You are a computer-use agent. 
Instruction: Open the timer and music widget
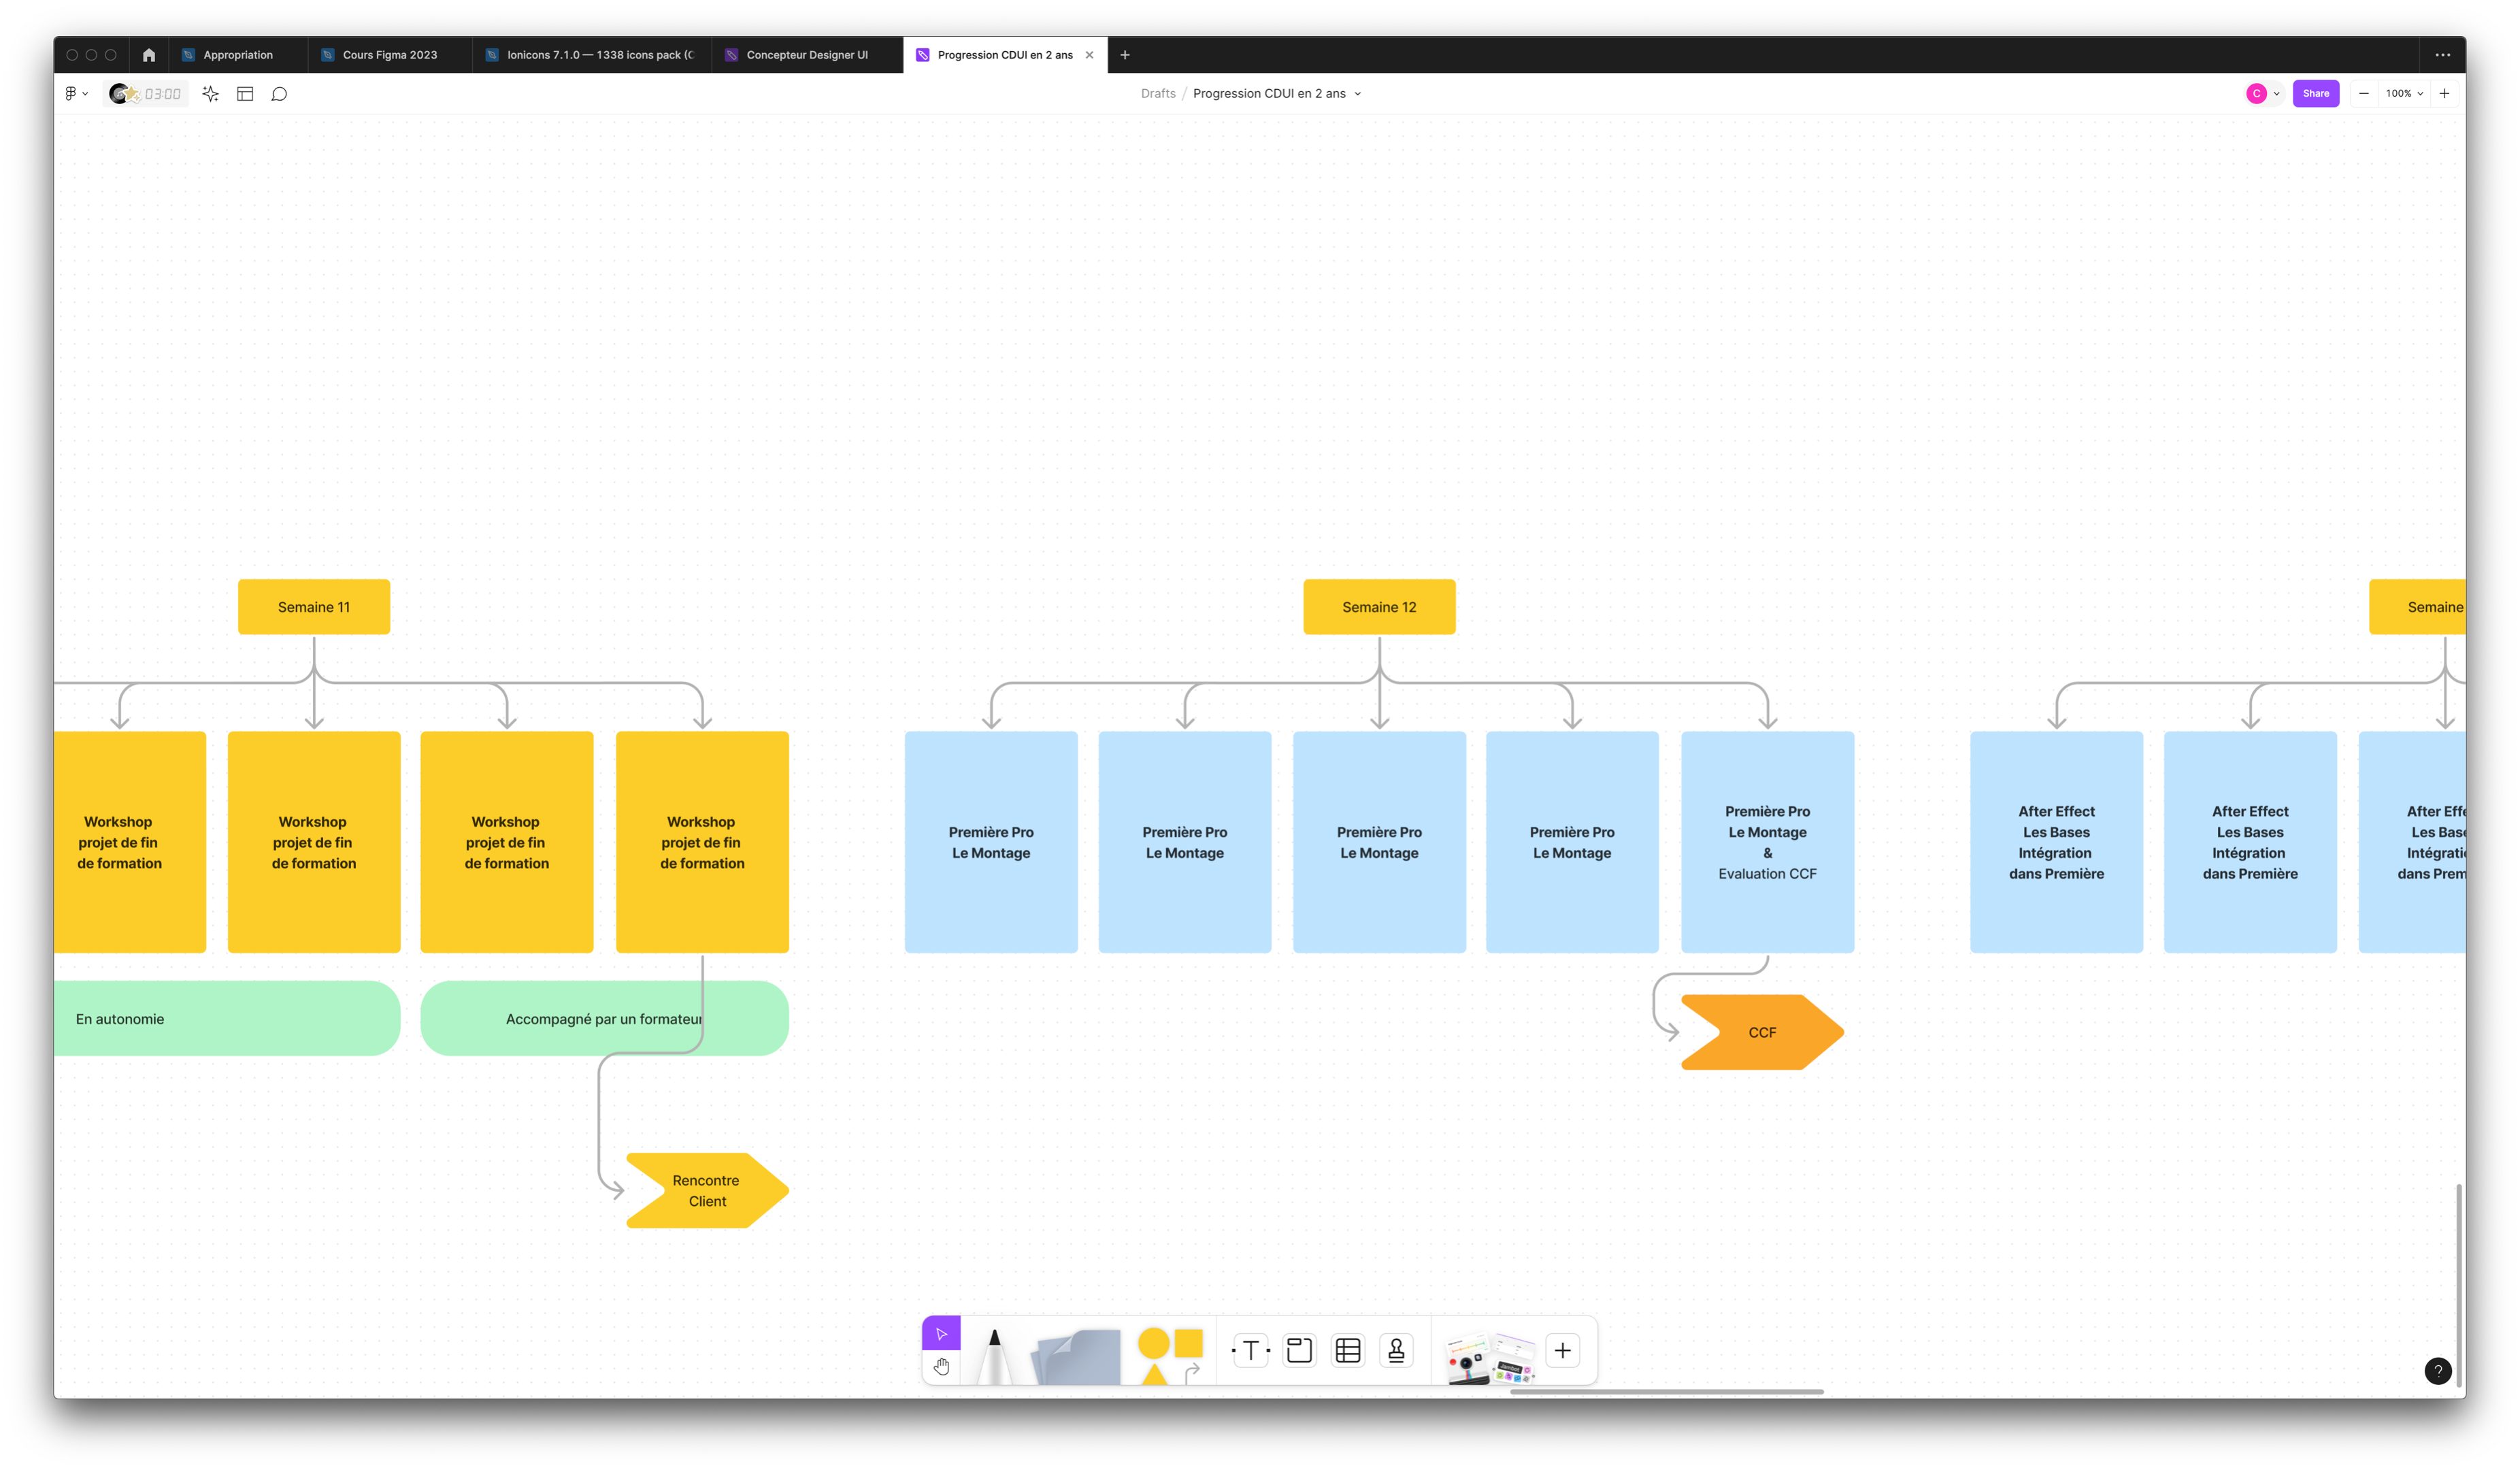[146, 94]
